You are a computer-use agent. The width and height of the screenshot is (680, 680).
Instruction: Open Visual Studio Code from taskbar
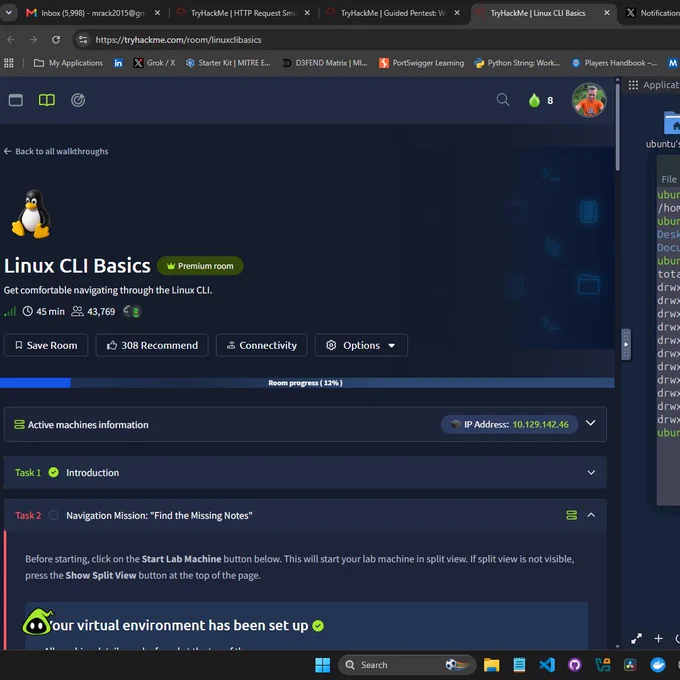tap(547, 665)
